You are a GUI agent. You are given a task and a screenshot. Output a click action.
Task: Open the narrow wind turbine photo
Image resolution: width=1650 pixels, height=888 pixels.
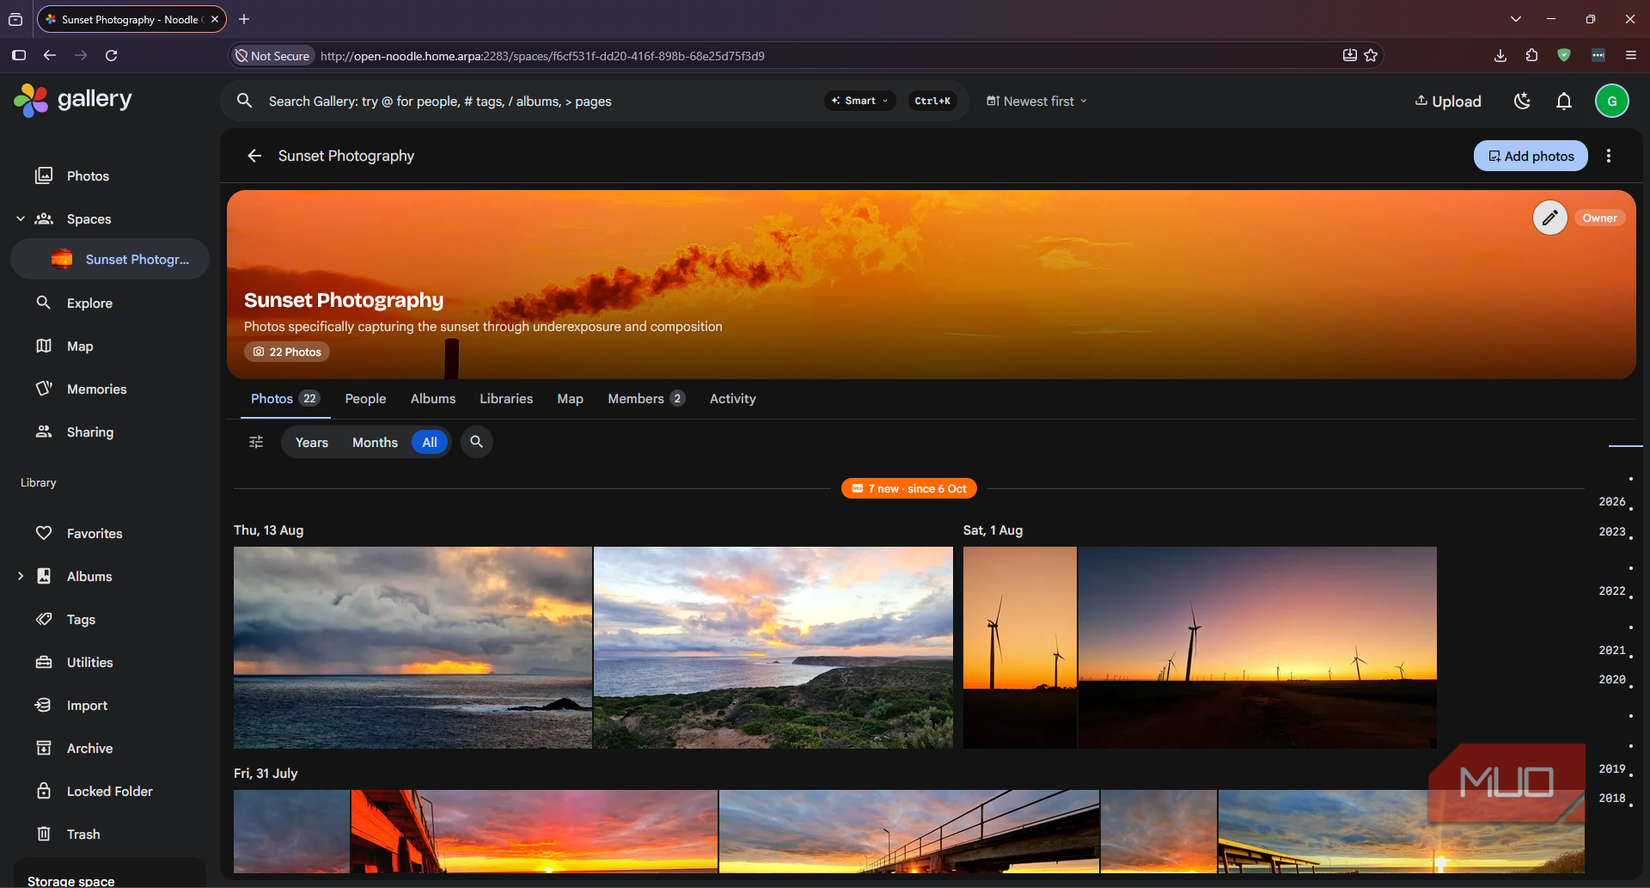click(x=1020, y=647)
